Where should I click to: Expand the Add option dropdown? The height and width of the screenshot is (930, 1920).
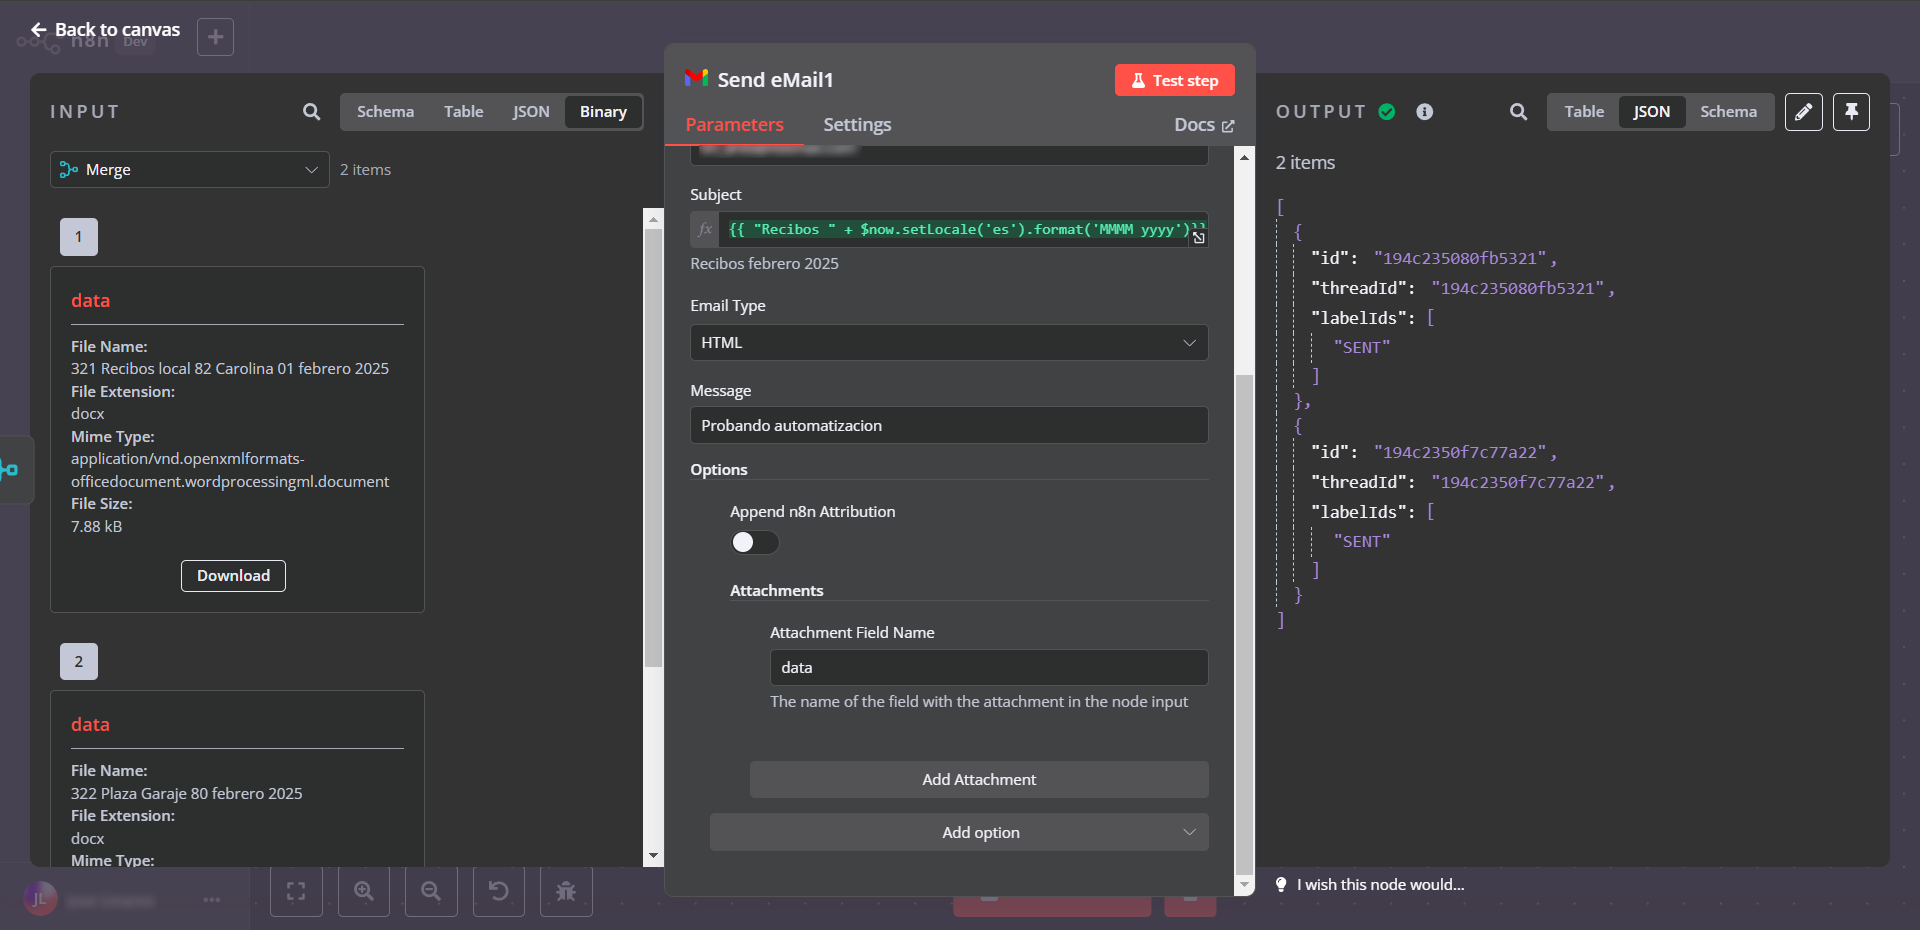[959, 832]
